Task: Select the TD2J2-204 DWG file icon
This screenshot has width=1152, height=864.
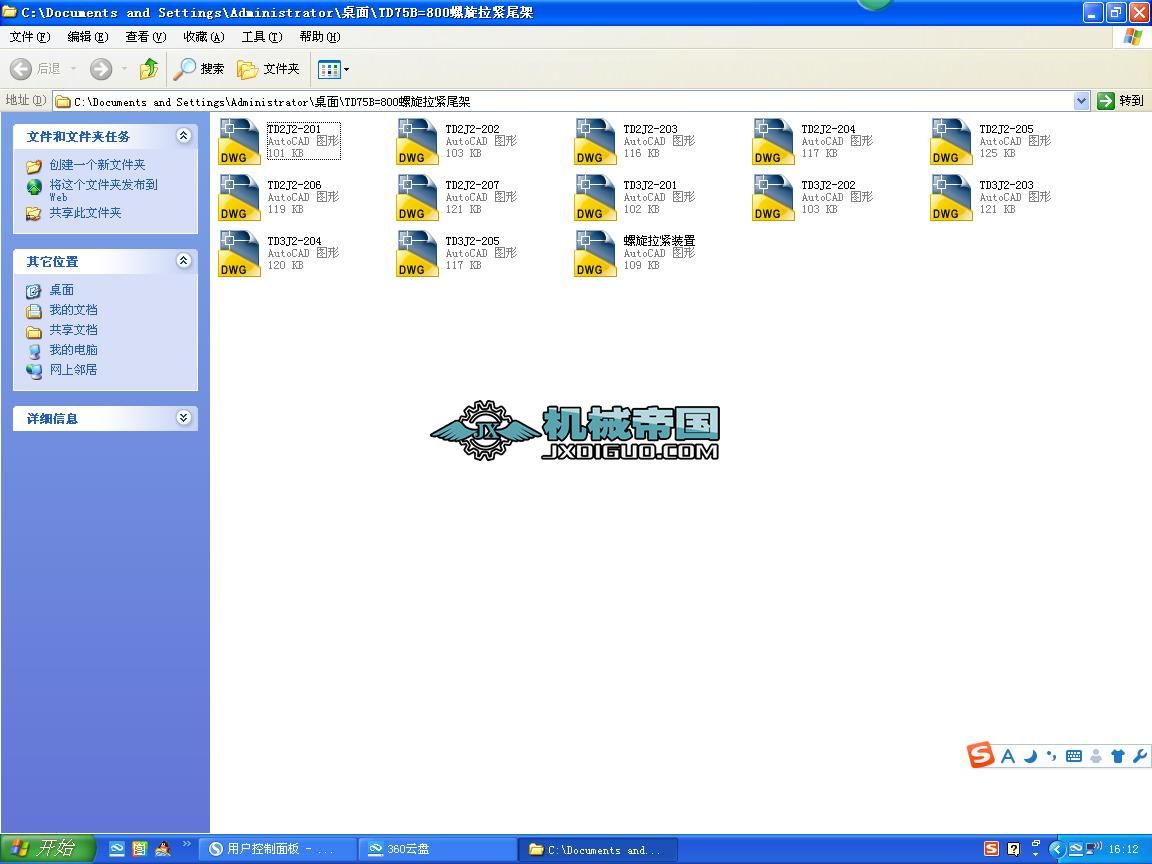Action: 773,141
